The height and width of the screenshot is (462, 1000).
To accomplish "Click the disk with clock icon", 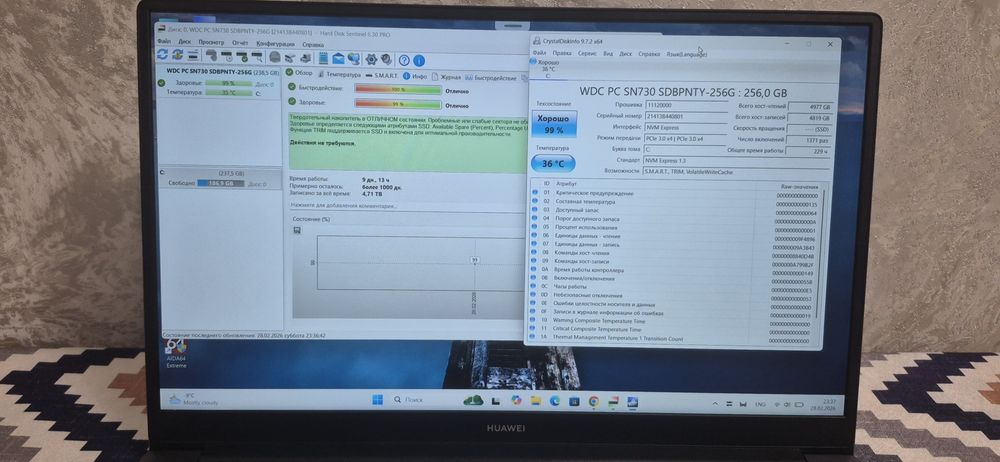I will (226, 56).
